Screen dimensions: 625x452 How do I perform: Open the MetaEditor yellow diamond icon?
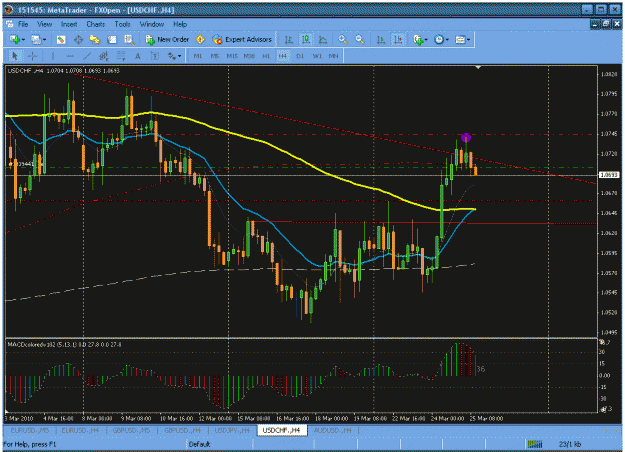point(200,39)
